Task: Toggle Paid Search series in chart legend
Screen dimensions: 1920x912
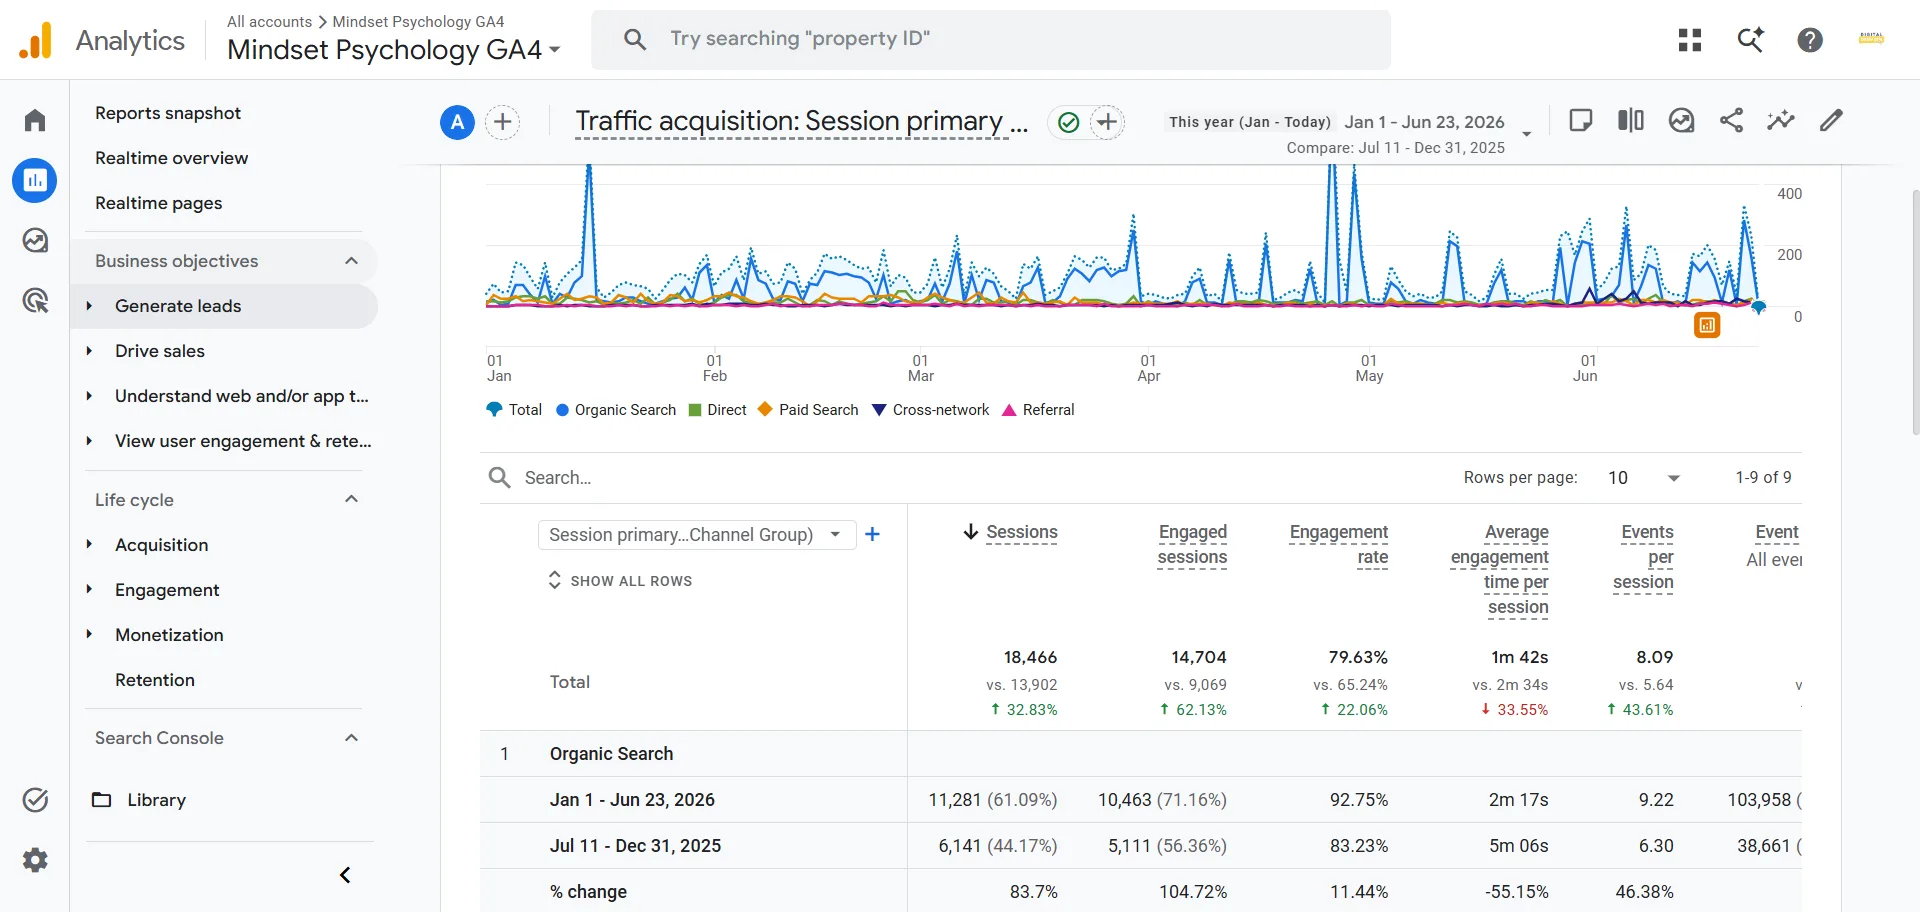Action: (808, 410)
